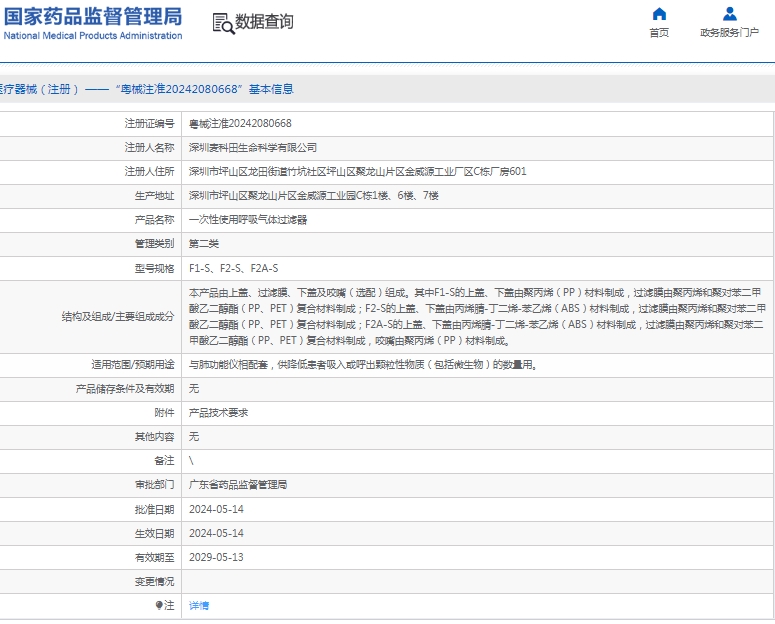This screenshot has width=775, height=624.
Task: Click the structure description paragraph starting 本产品由上盖
Action: (477, 316)
